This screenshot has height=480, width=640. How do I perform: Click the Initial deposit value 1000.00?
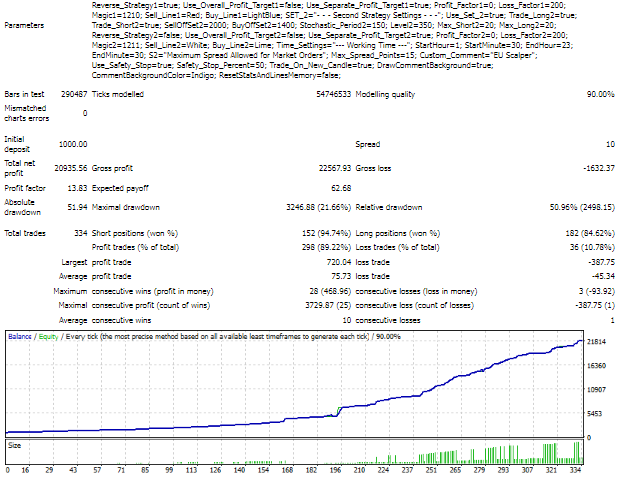pos(73,144)
